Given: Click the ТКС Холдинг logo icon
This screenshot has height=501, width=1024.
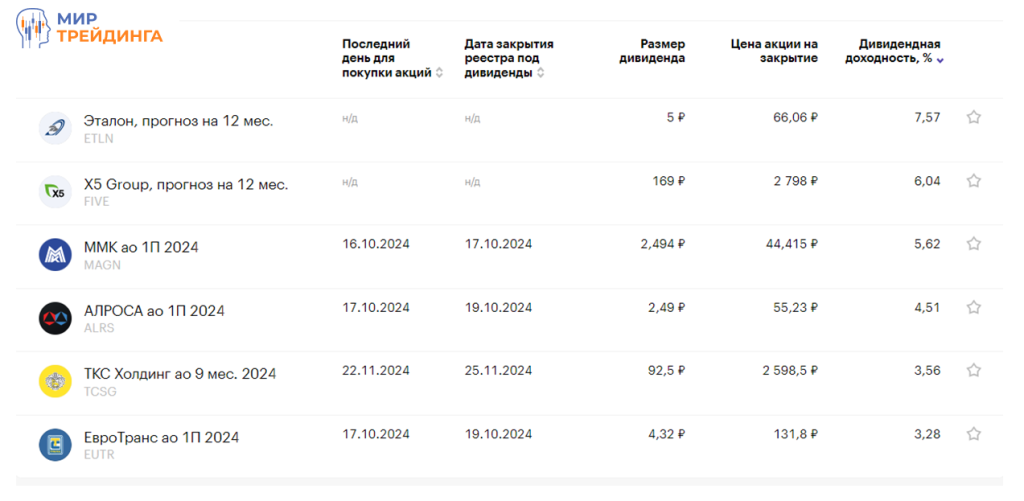Looking at the screenshot, I should (54, 381).
